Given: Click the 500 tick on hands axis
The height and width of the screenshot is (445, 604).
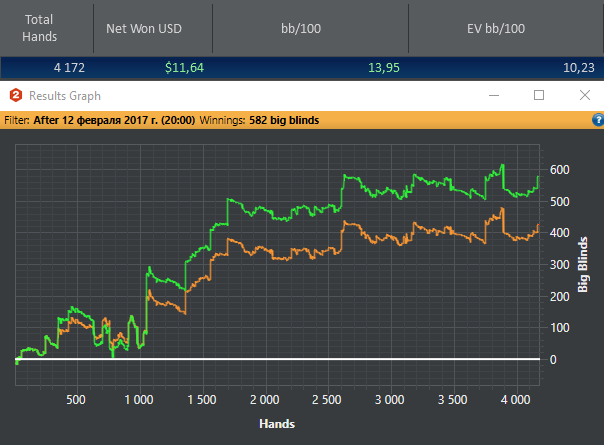Looking at the screenshot, I should (76, 400).
